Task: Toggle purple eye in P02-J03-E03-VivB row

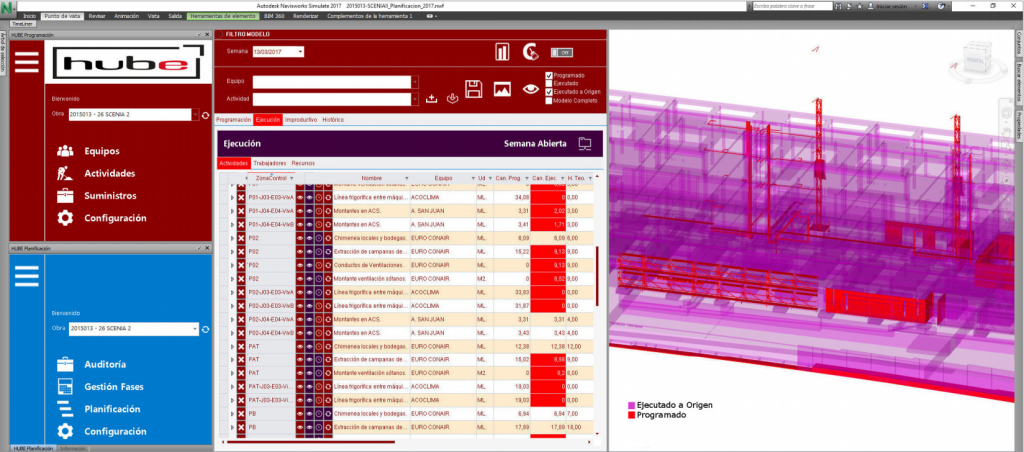Action: point(310,306)
